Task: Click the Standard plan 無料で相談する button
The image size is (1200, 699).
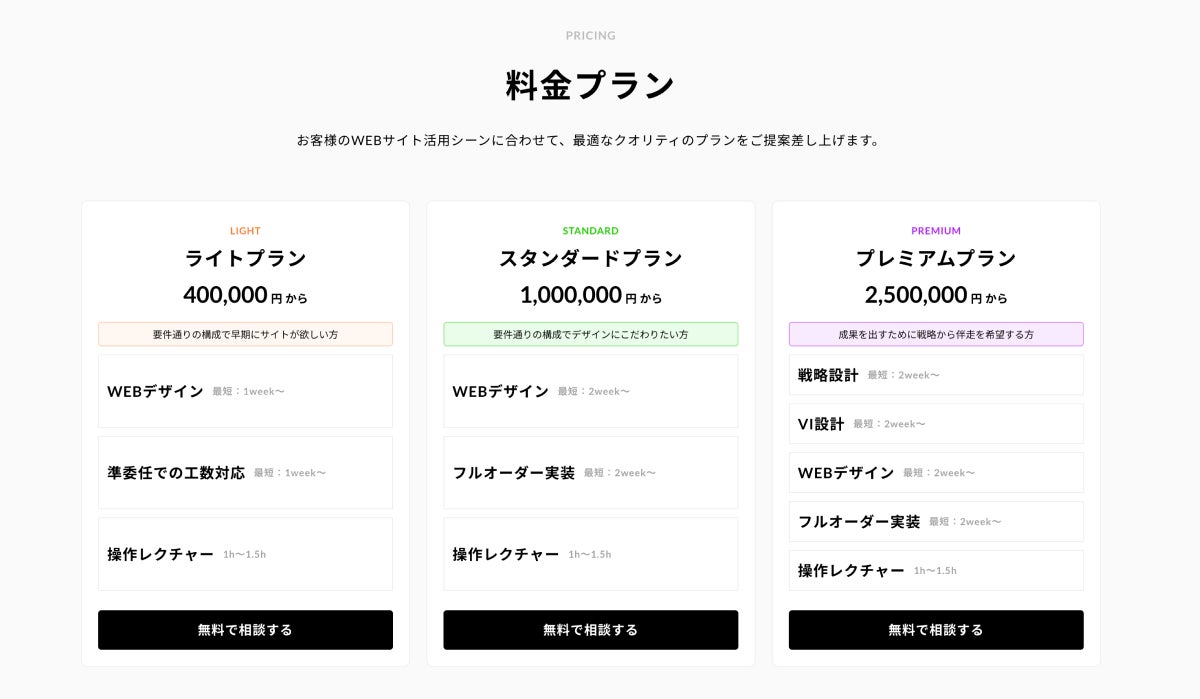Action: (x=590, y=630)
